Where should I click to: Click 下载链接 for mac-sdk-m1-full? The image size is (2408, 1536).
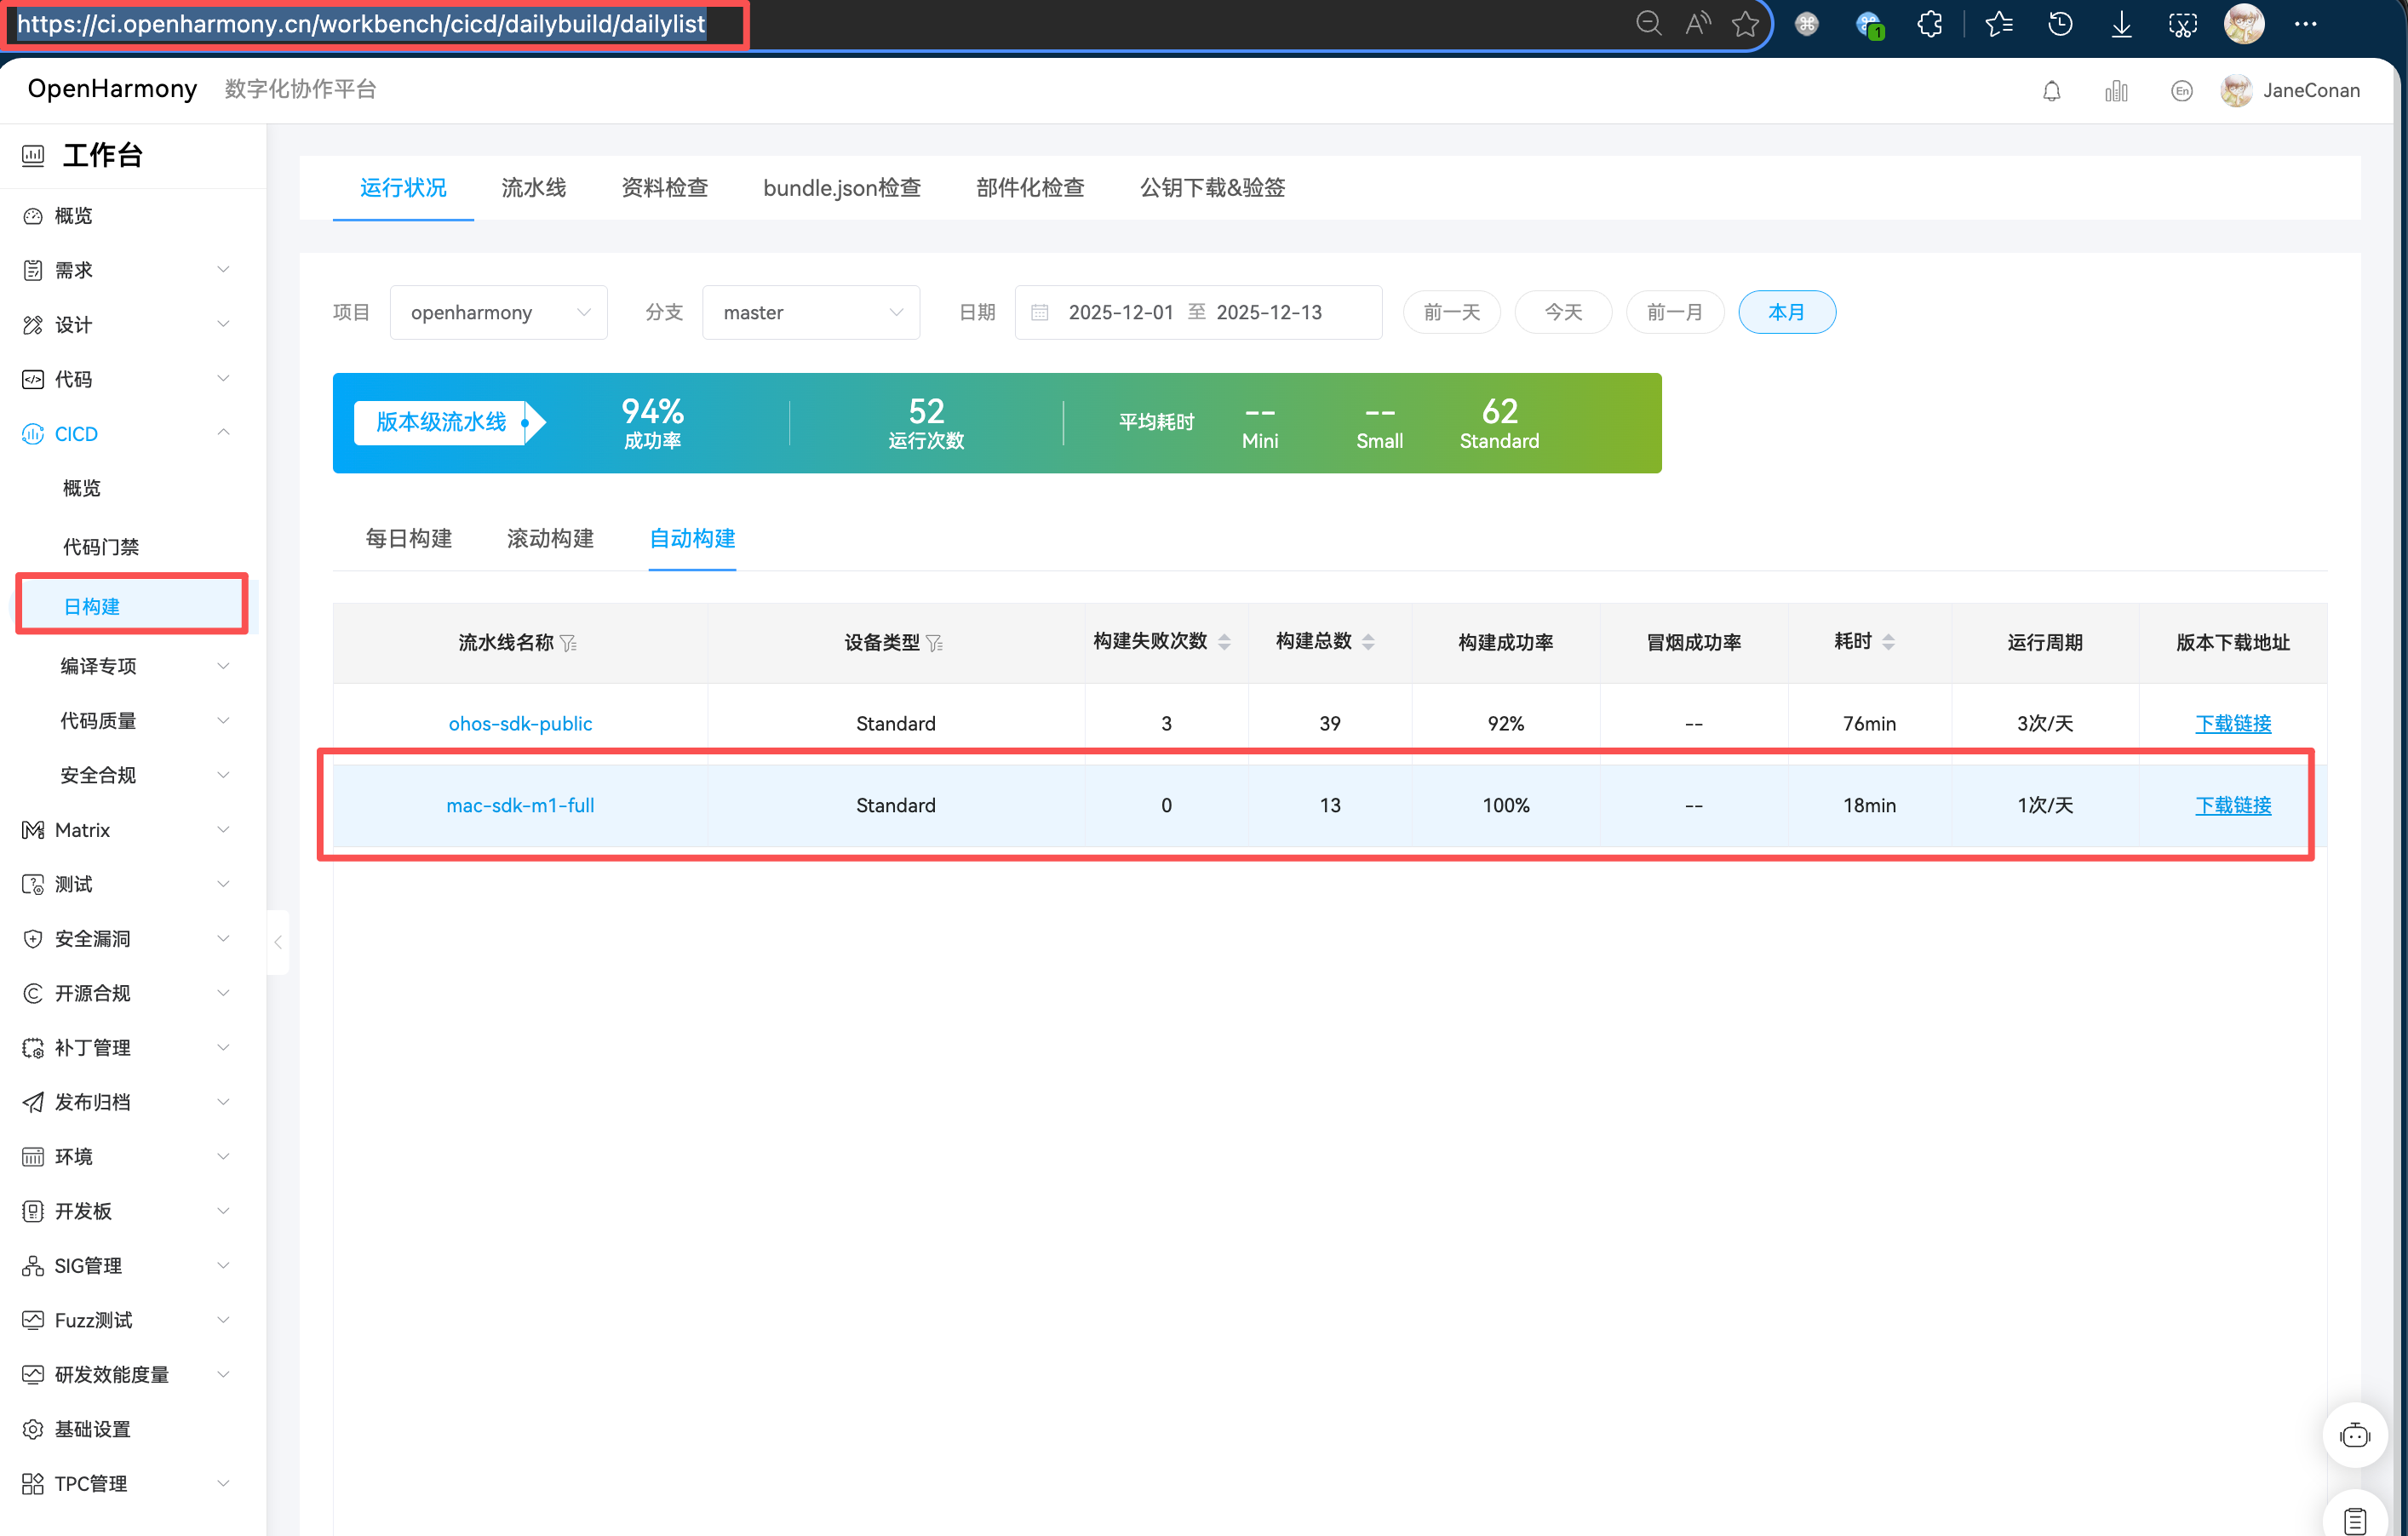click(x=2232, y=805)
